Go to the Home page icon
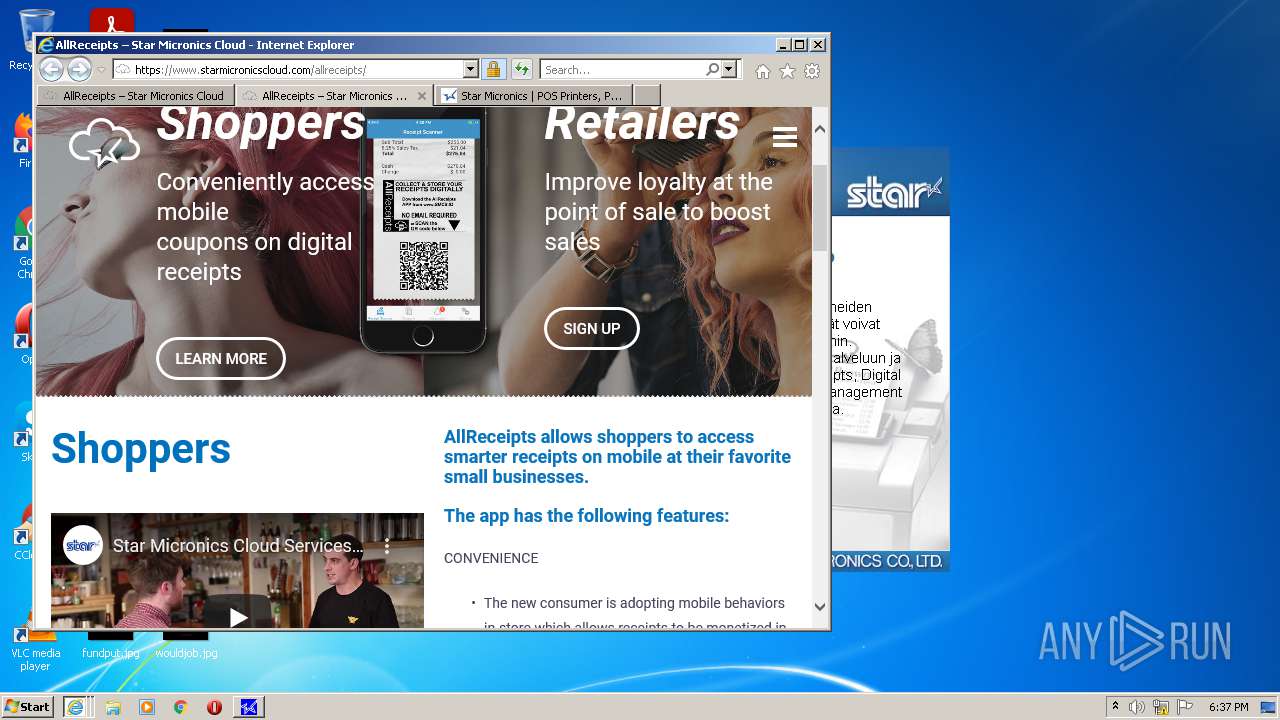 (763, 71)
